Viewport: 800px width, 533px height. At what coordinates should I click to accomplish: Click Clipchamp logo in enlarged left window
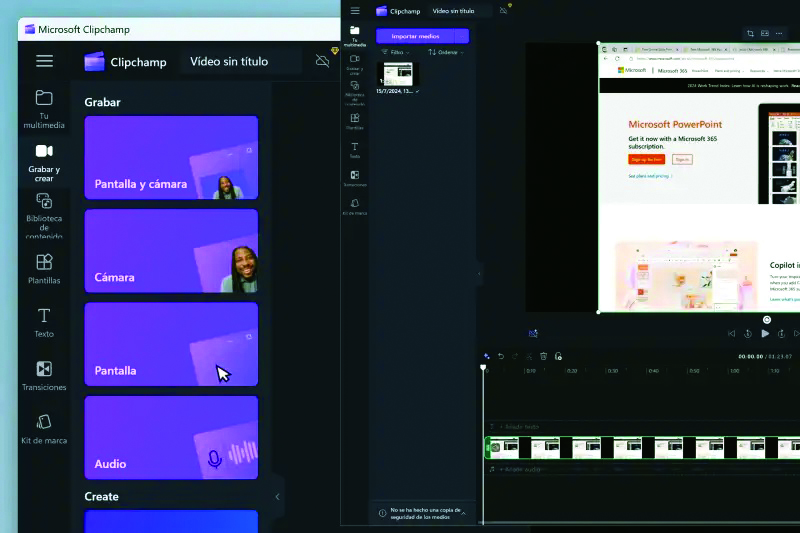(x=94, y=62)
